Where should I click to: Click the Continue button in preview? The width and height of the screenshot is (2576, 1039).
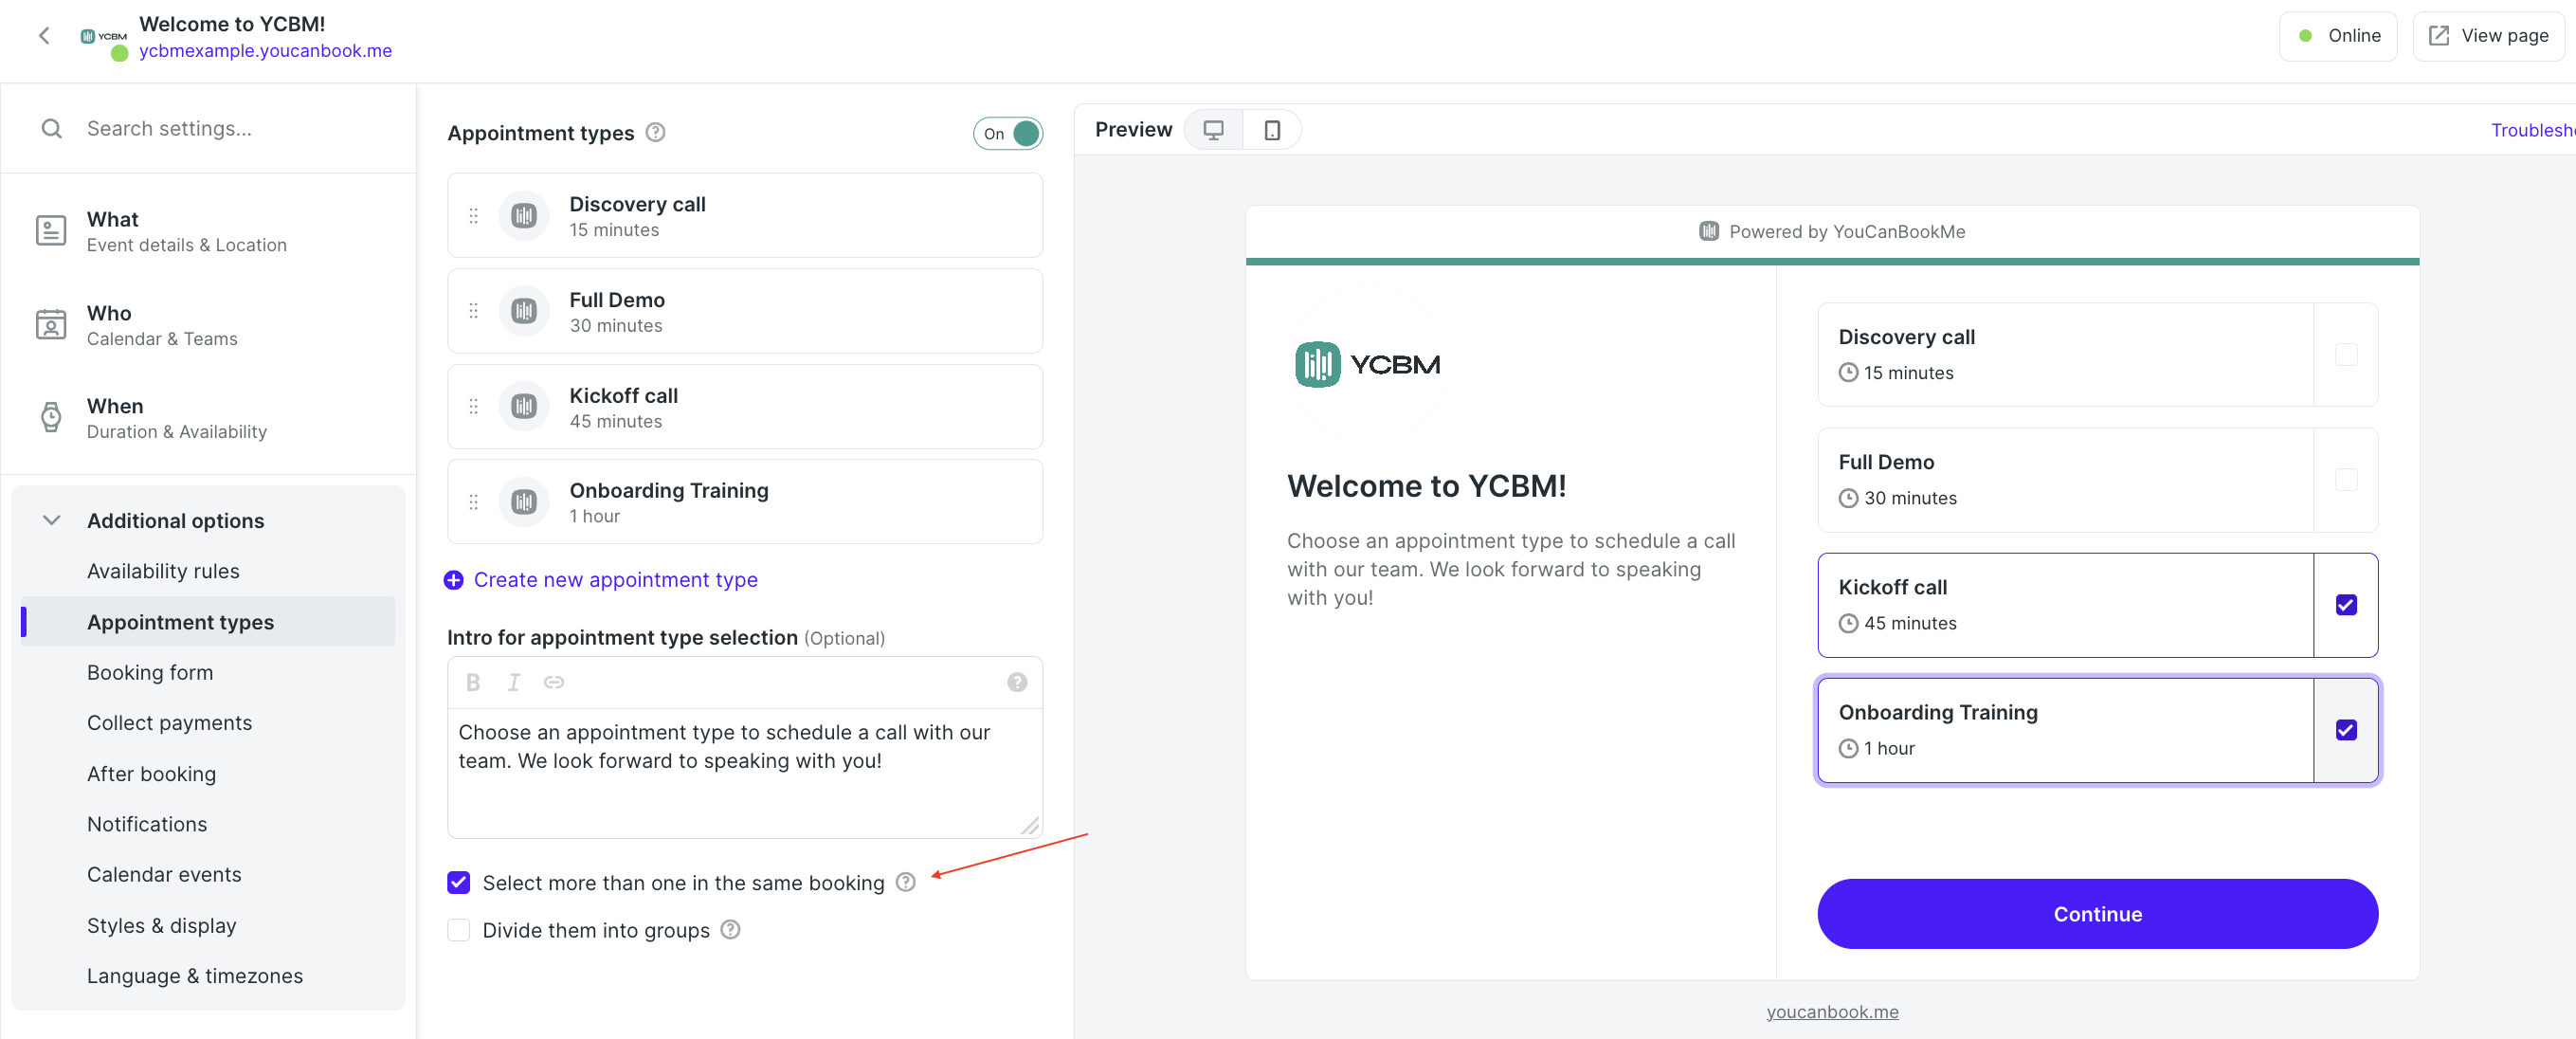tap(2097, 914)
